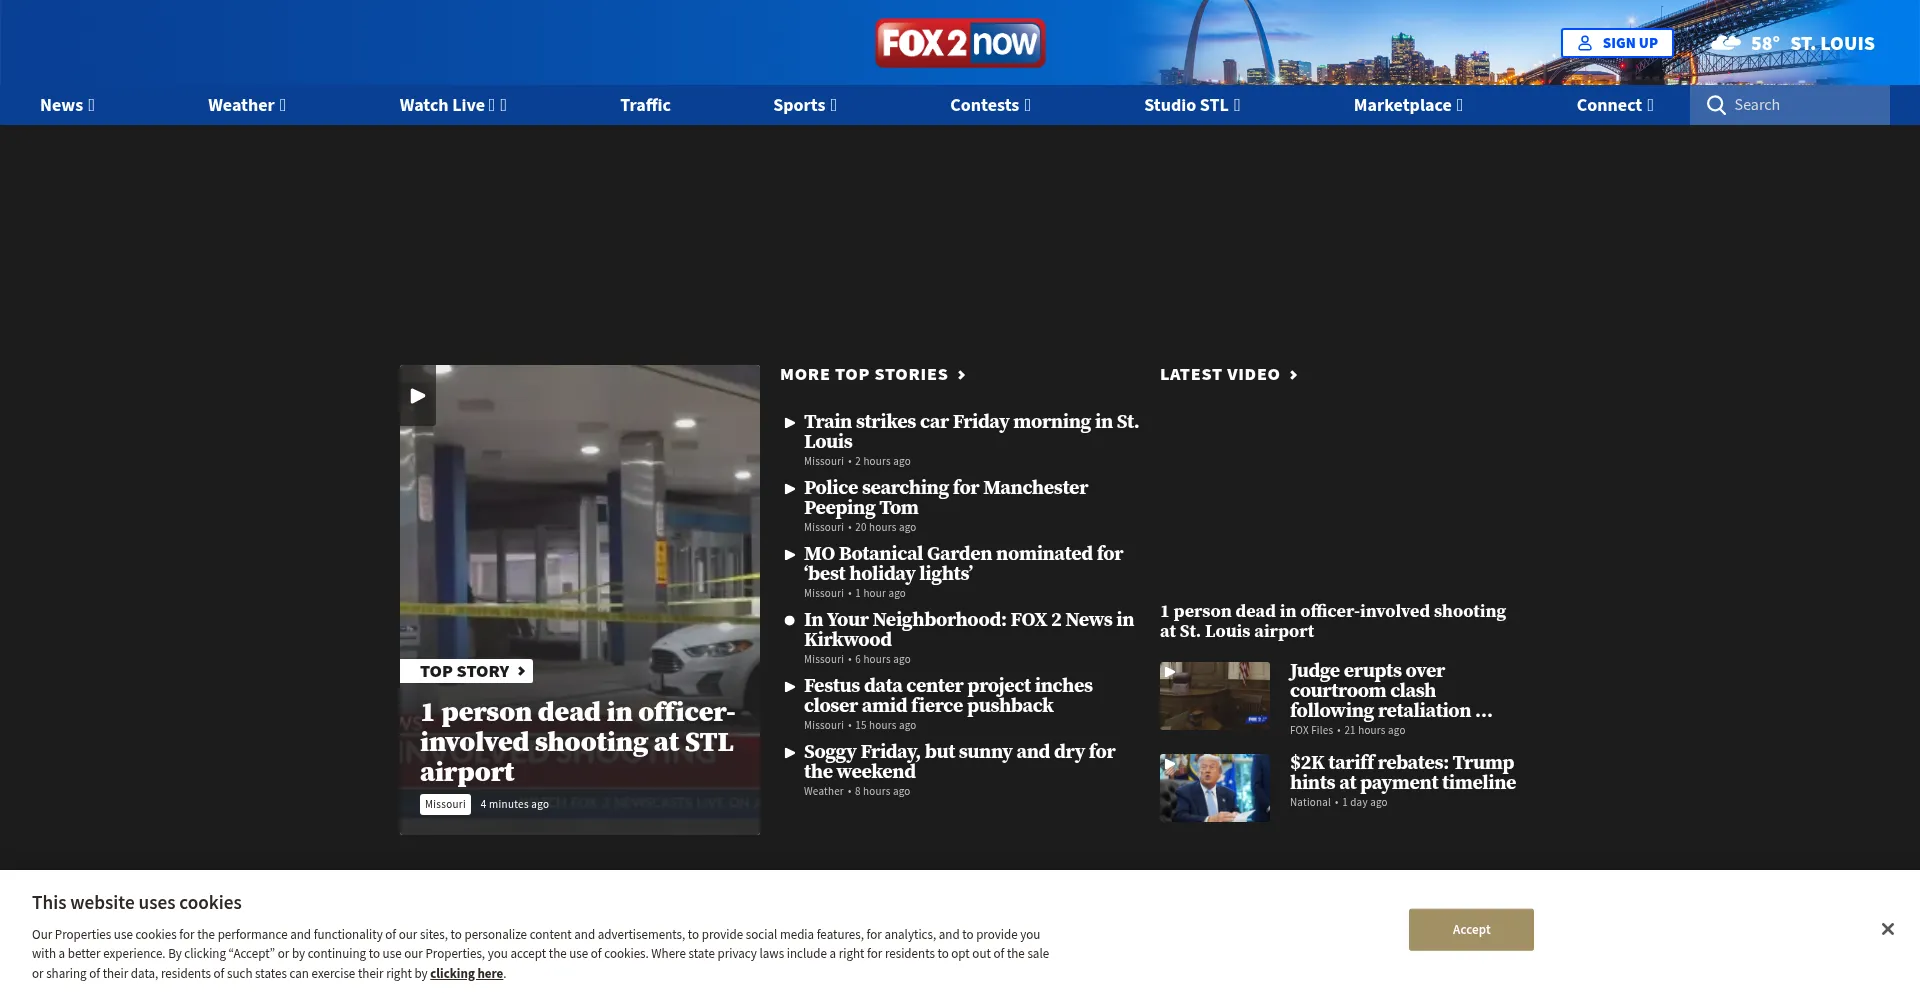Click the FOX 2 Now logo
The height and width of the screenshot is (993, 1920).
tap(959, 43)
